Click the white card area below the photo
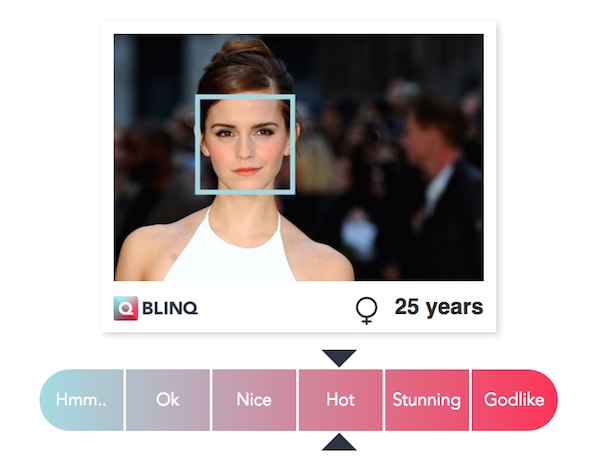The width and height of the screenshot is (600, 468). tap(298, 307)
